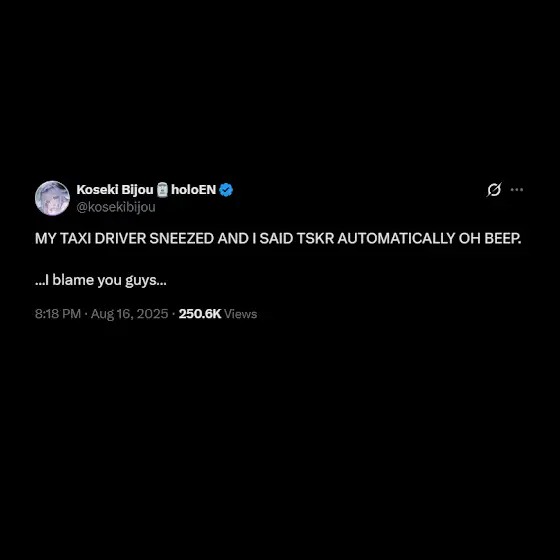The height and width of the screenshot is (560, 560).
Task: Click the moai emoji in the display name
Action: click(x=162, y=190)
